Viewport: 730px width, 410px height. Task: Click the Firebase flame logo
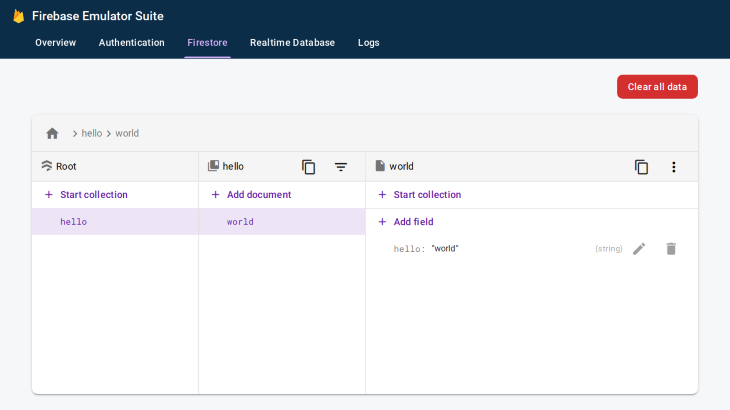point(19,16)
